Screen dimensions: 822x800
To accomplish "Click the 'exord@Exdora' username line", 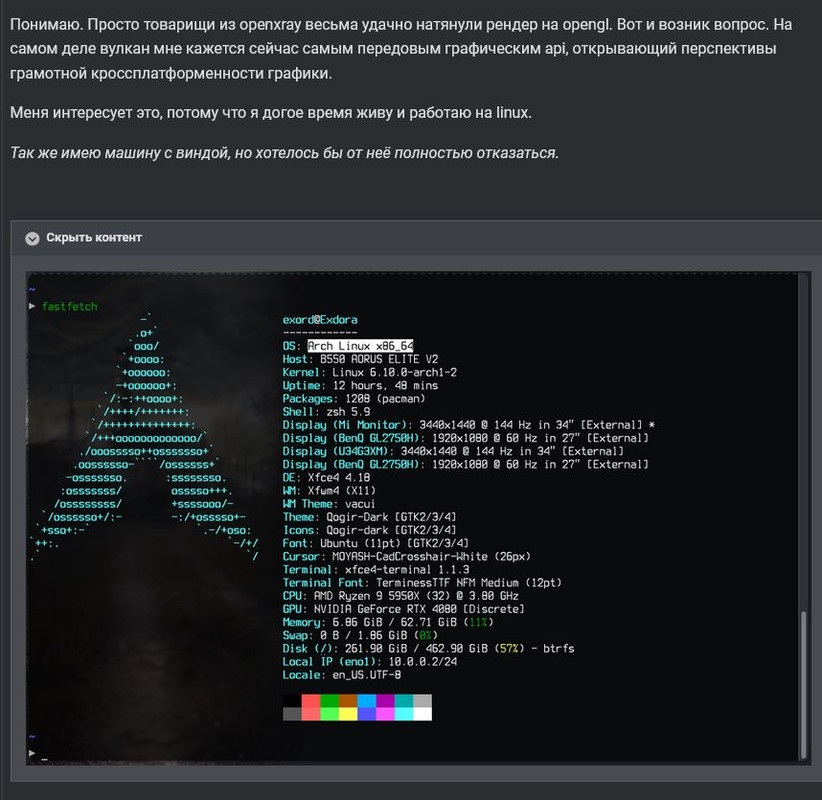I will (x=320, y=320).
